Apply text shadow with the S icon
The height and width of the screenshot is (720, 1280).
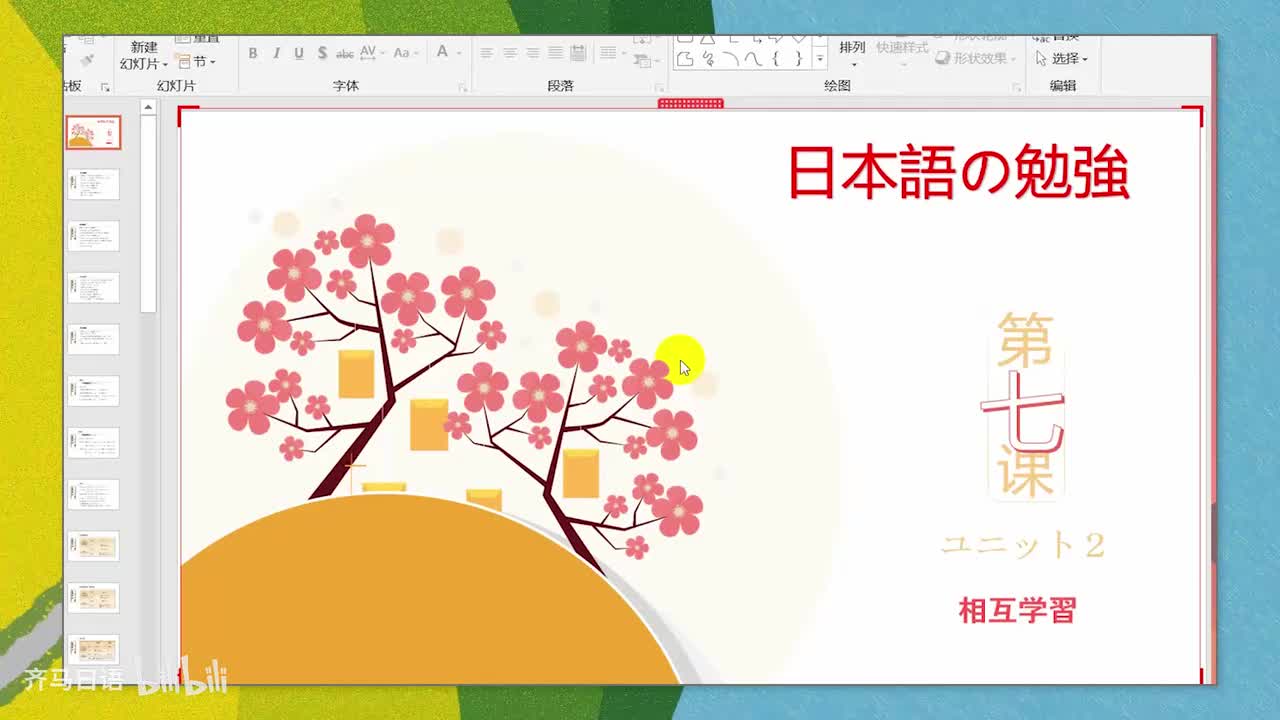point(321,53)
